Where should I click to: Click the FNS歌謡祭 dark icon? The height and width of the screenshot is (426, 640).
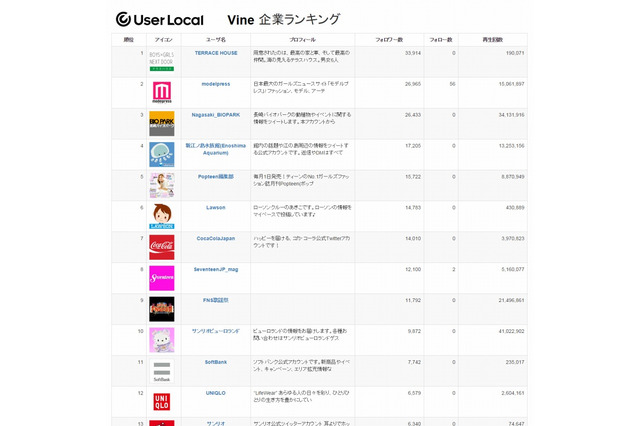pyautogui.click(x=162, y=309)
